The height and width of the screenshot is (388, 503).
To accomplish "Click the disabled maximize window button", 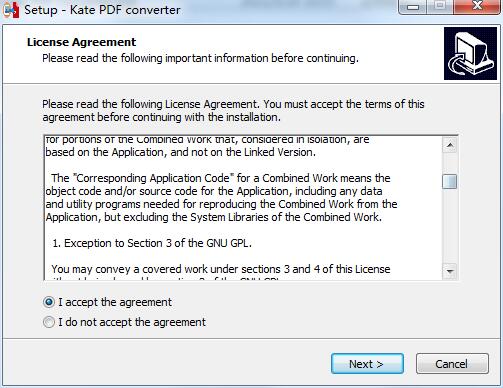I will pos(440,7).
